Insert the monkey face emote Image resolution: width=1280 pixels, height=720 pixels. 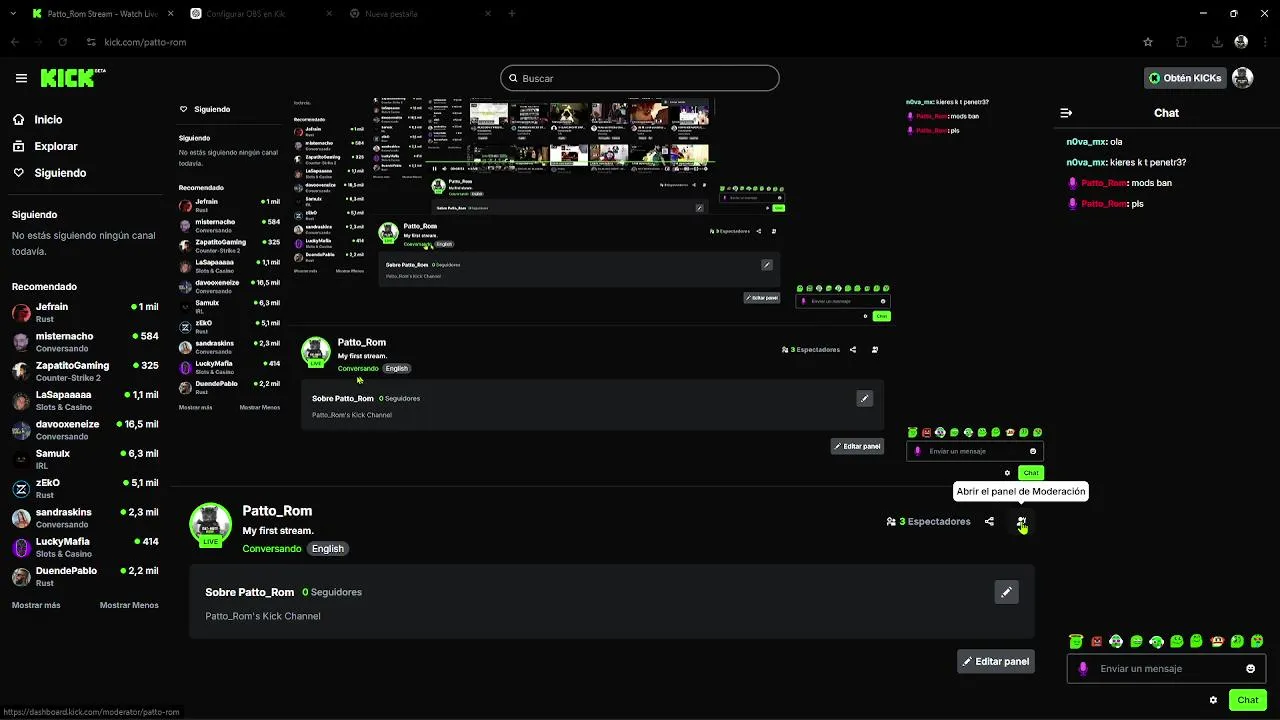[1217, 641]
